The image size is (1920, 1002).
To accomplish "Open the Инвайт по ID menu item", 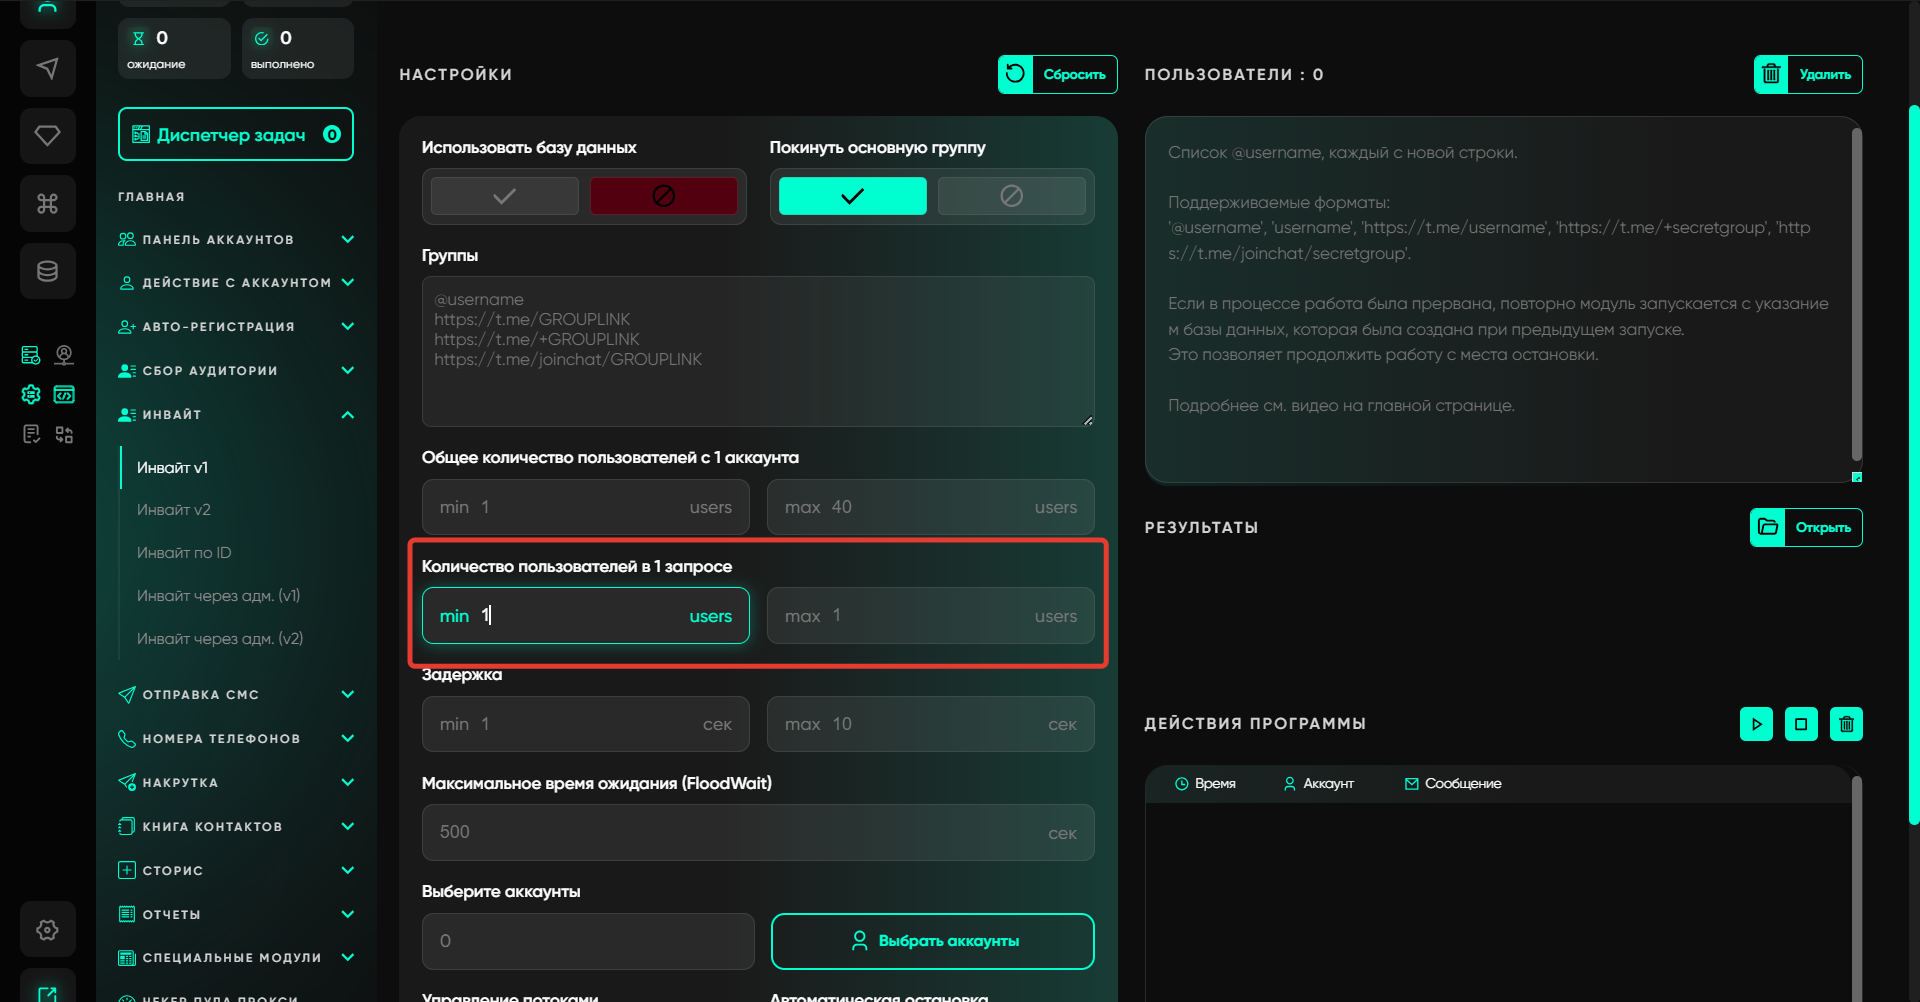I will tap(184, 553).
